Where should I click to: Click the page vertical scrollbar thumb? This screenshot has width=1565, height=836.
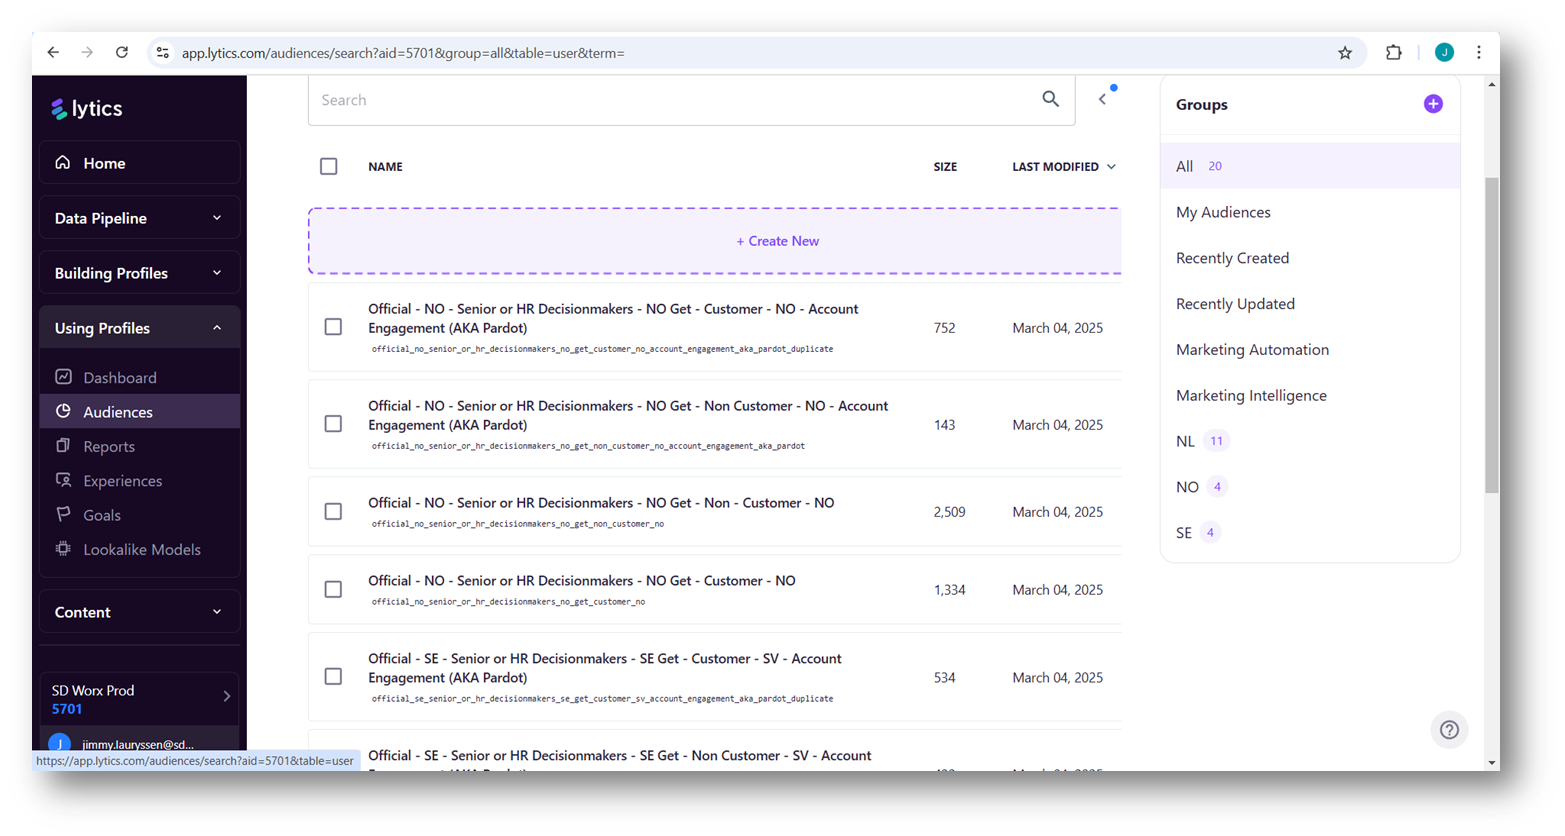[x=1492, y=335]
